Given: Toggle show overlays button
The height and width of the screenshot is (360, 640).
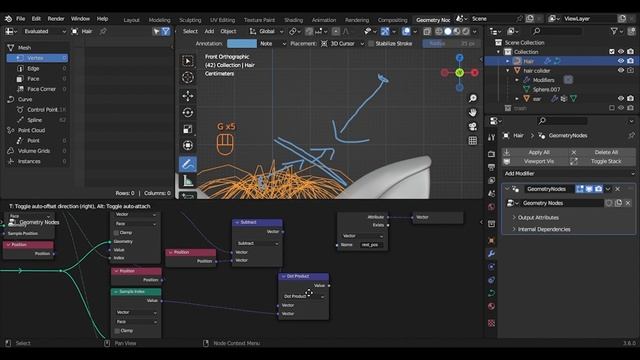Looking at the screenshot, I should coord(406,31).
